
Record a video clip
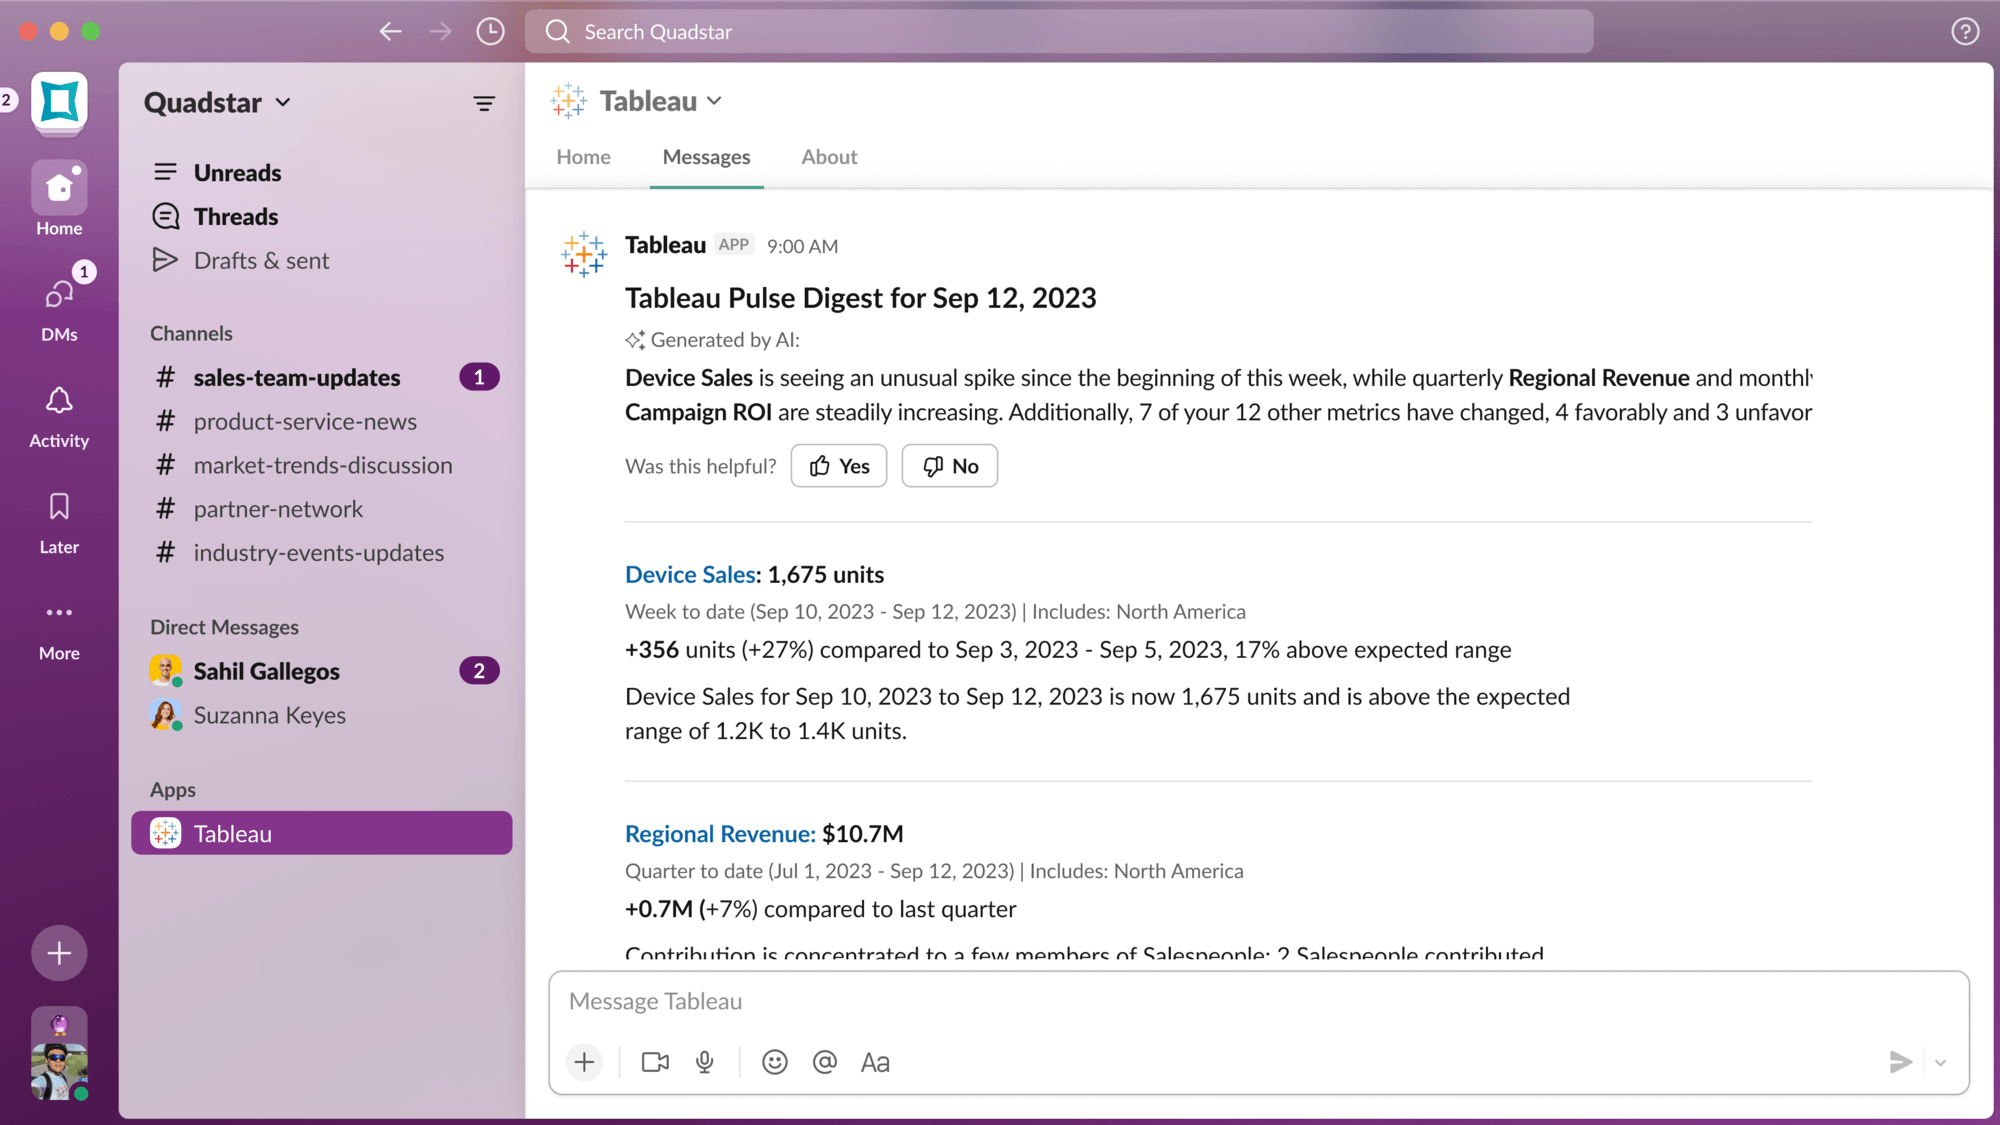click(x=655, y=1062)
